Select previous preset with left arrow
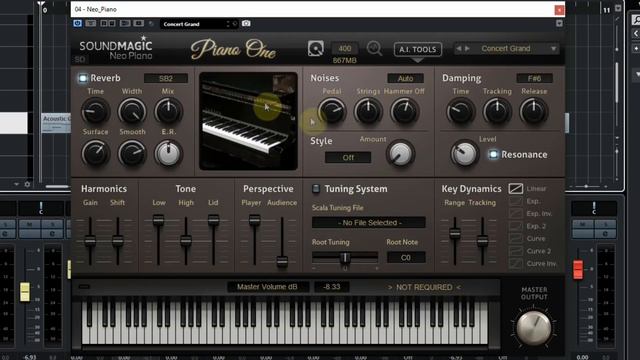Image resolution: width=640 pixels, height=360 pixels. 458,49
